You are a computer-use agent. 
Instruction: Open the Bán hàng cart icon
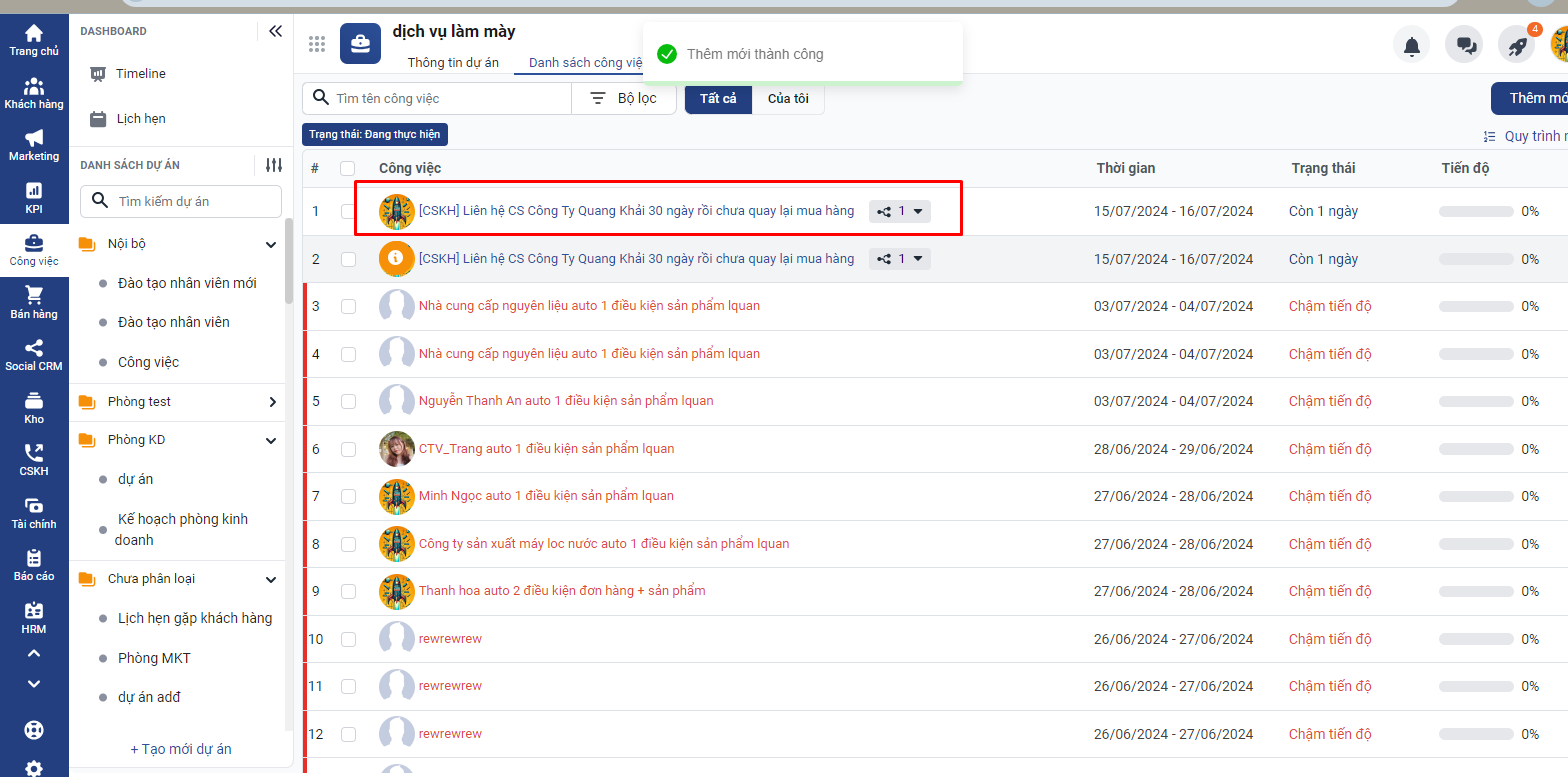[34, 302]
